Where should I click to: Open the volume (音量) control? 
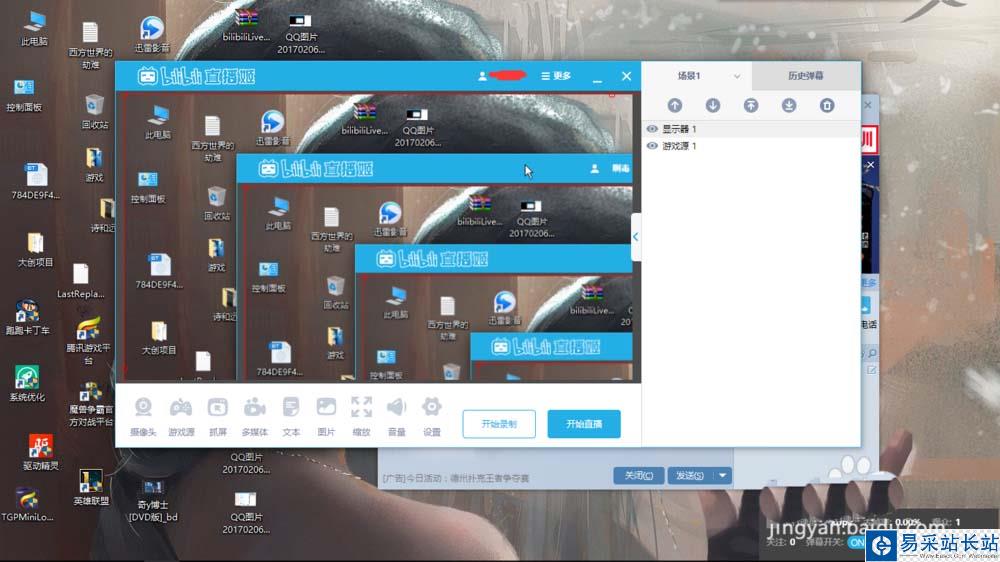pyautogui.click(x=397, y=416)
